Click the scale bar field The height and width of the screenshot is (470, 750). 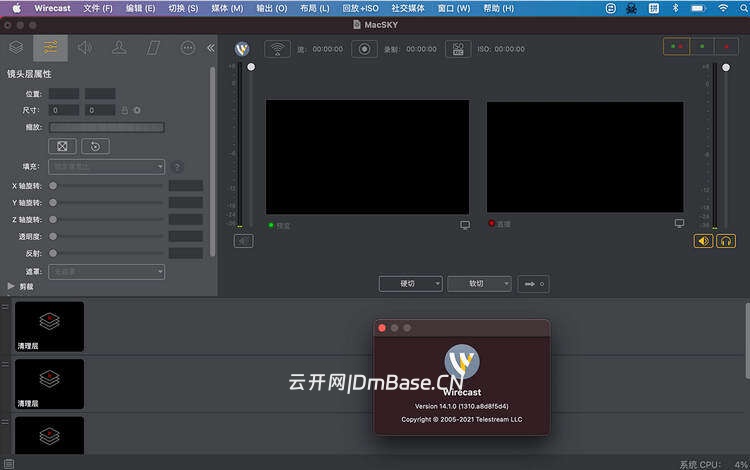click(107, 127)
